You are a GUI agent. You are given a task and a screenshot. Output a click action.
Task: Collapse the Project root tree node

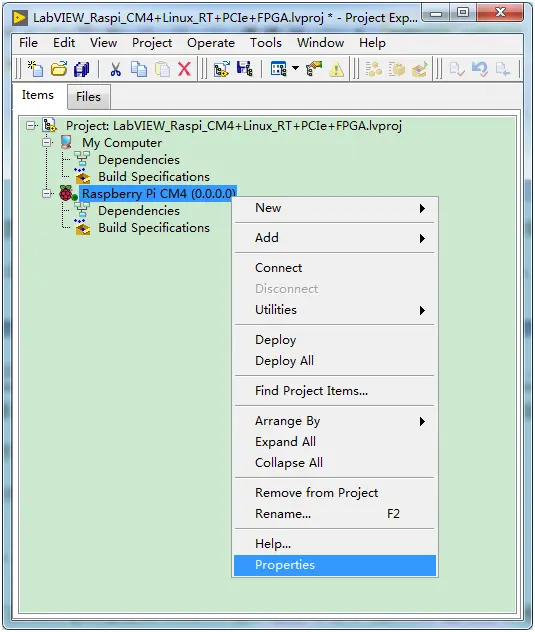click(x=30, y=125)
